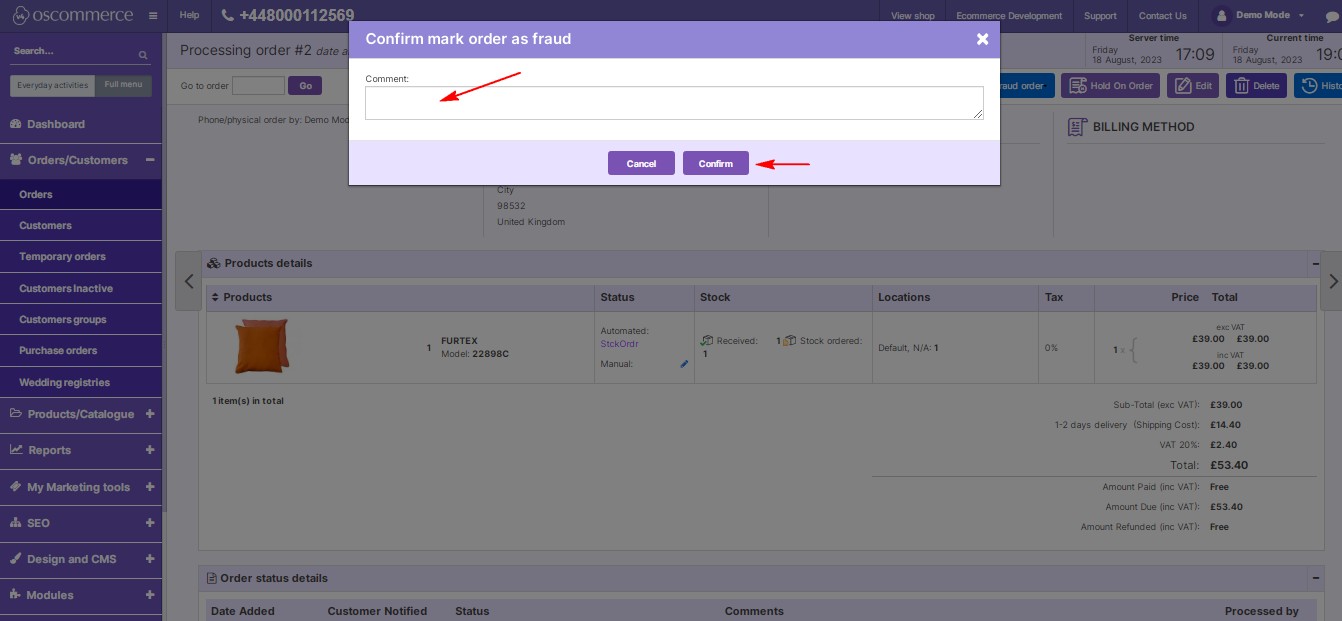Open the chat bubble icon top right
The height and width of the screenshot is (621, 1342).
click(x=1333, y=15)
